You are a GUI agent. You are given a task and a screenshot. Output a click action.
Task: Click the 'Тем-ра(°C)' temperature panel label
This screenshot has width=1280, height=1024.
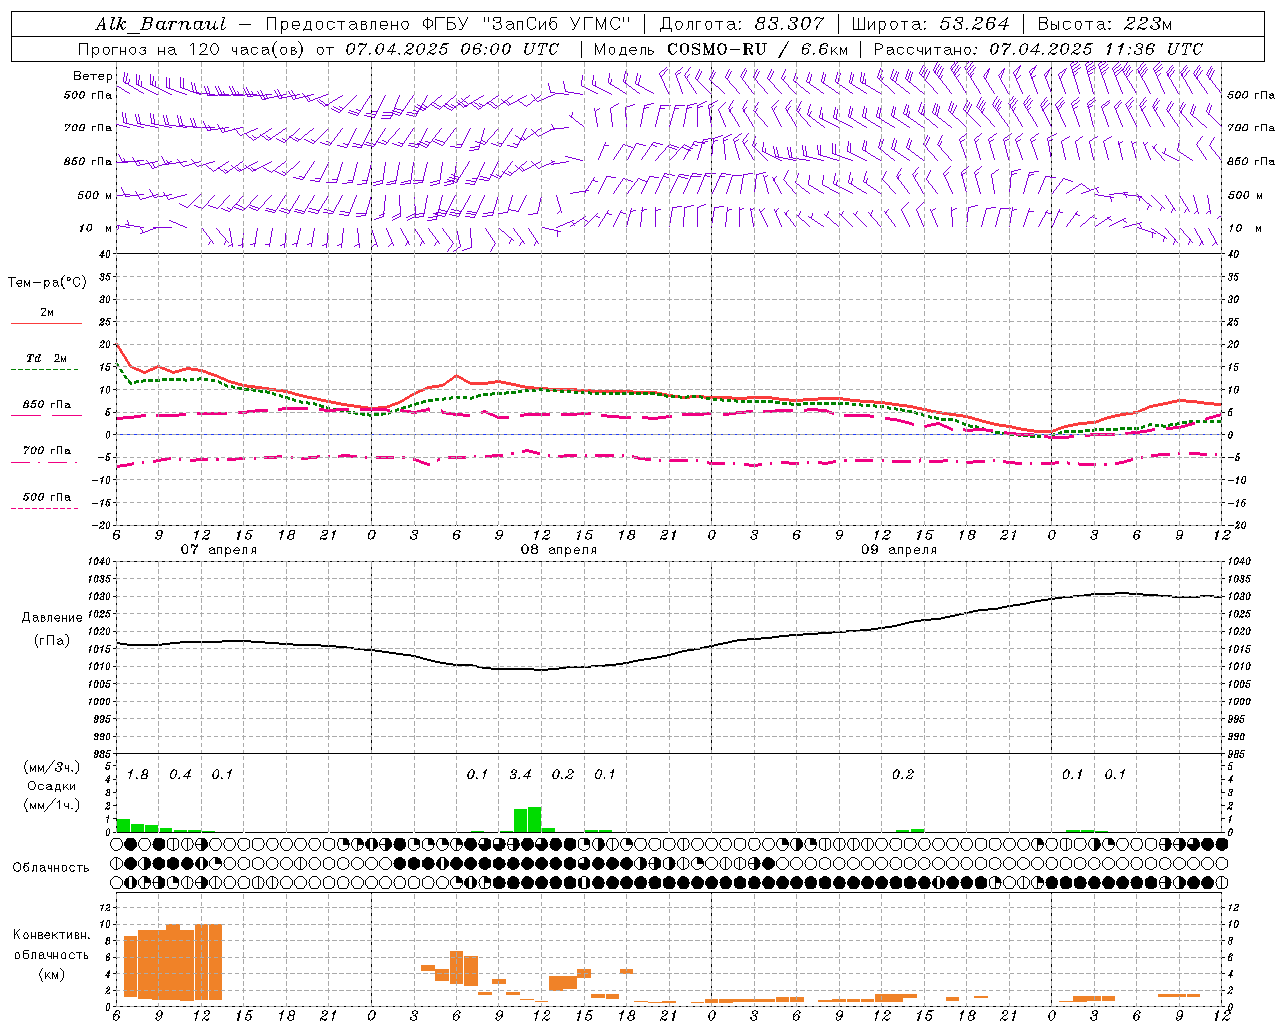pyautogui.click(x=48, y=282)
